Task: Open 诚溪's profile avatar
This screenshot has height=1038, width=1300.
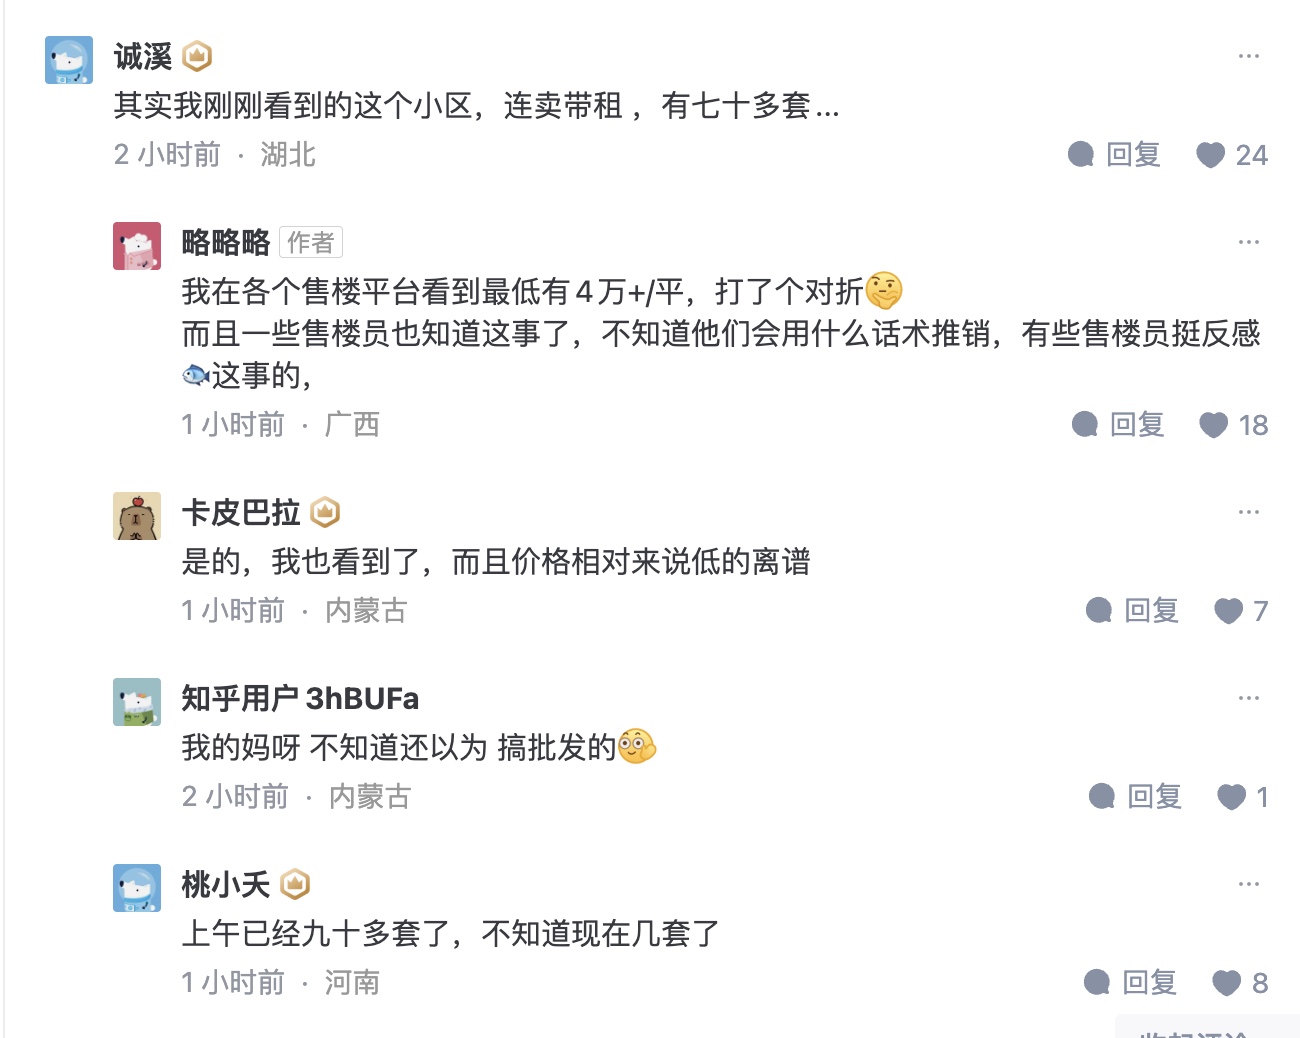Action: (x=69, y=60)
